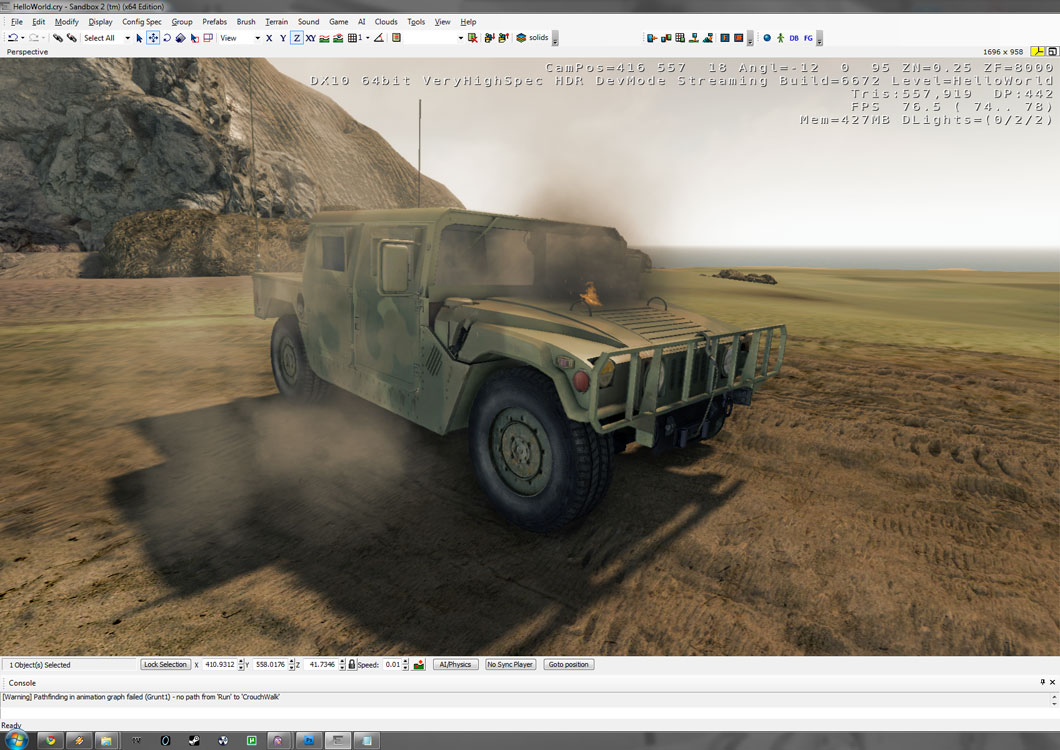Viewport: 1060px width, 750px height.
Task: Click the Windows Start orb
Action: coord(16,740)
